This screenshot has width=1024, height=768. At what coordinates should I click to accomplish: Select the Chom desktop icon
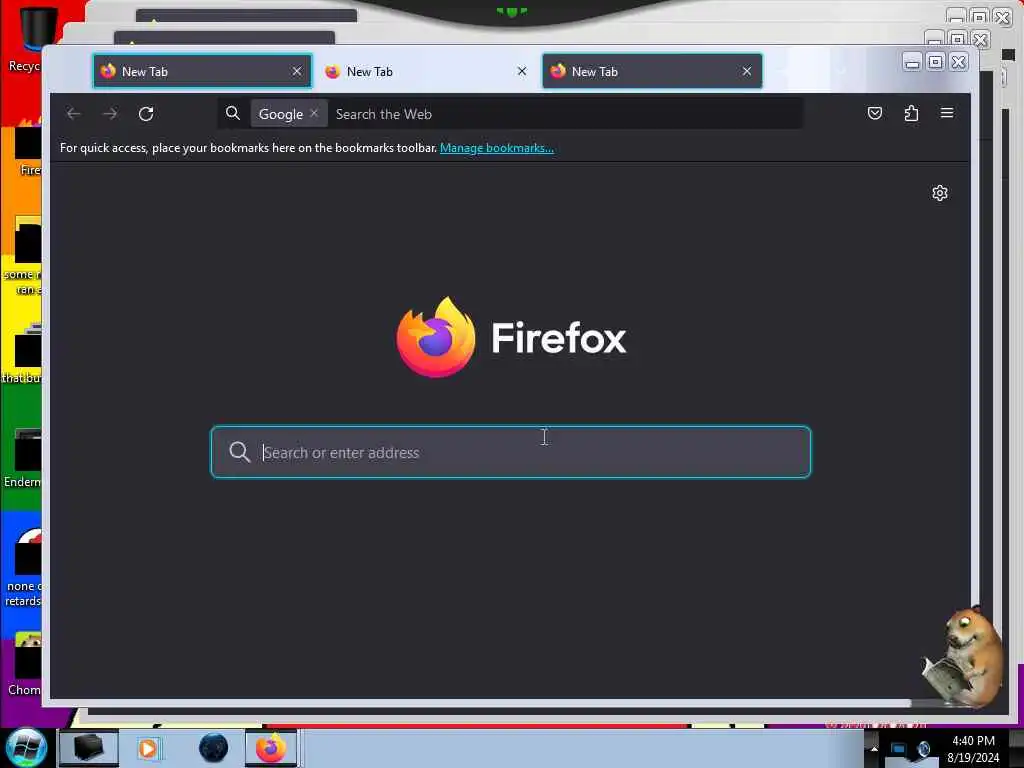[24, 665]
